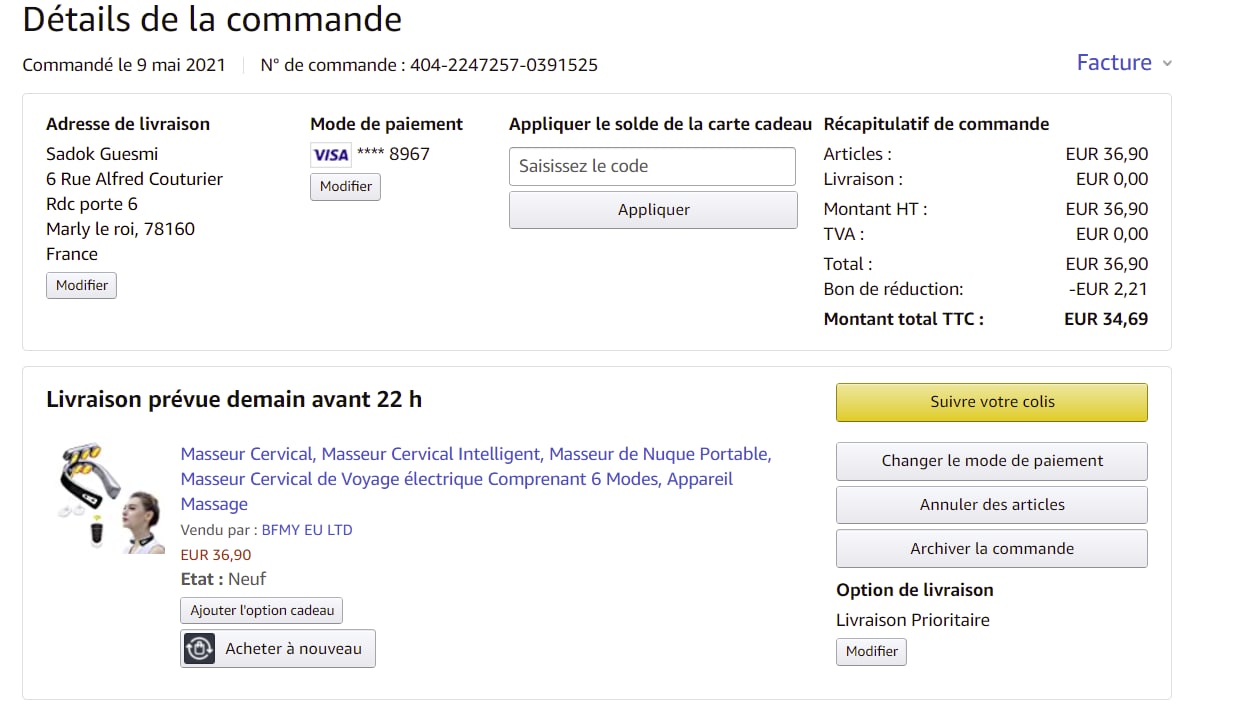Open the Facture invoice link
Viewport: 1233px width, 718px height.
(x=1113, y=62)
